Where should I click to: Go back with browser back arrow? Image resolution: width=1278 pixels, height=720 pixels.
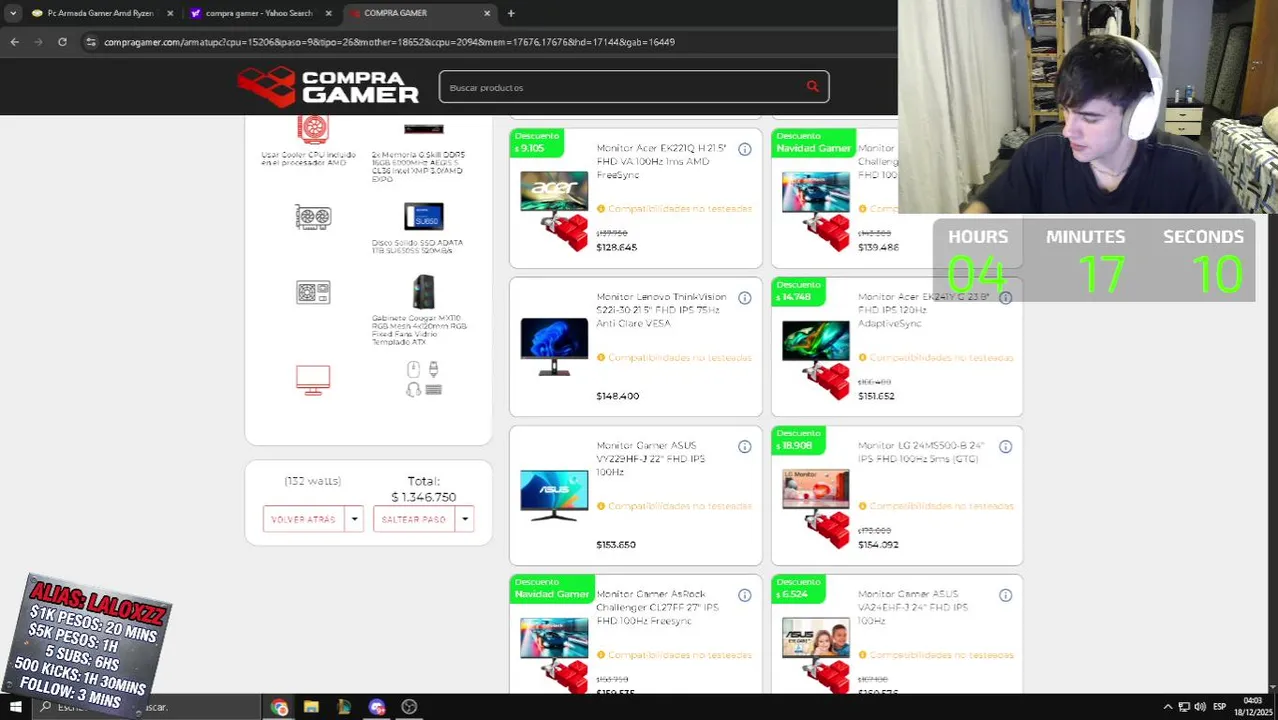[14, 42]
